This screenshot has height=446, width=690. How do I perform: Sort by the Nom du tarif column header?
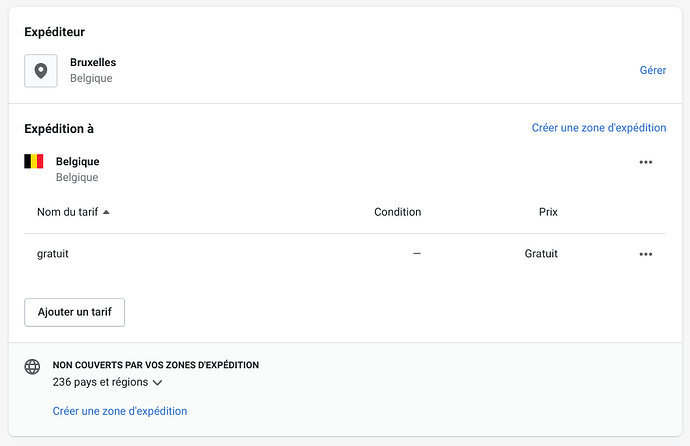(x=68, y=212)
